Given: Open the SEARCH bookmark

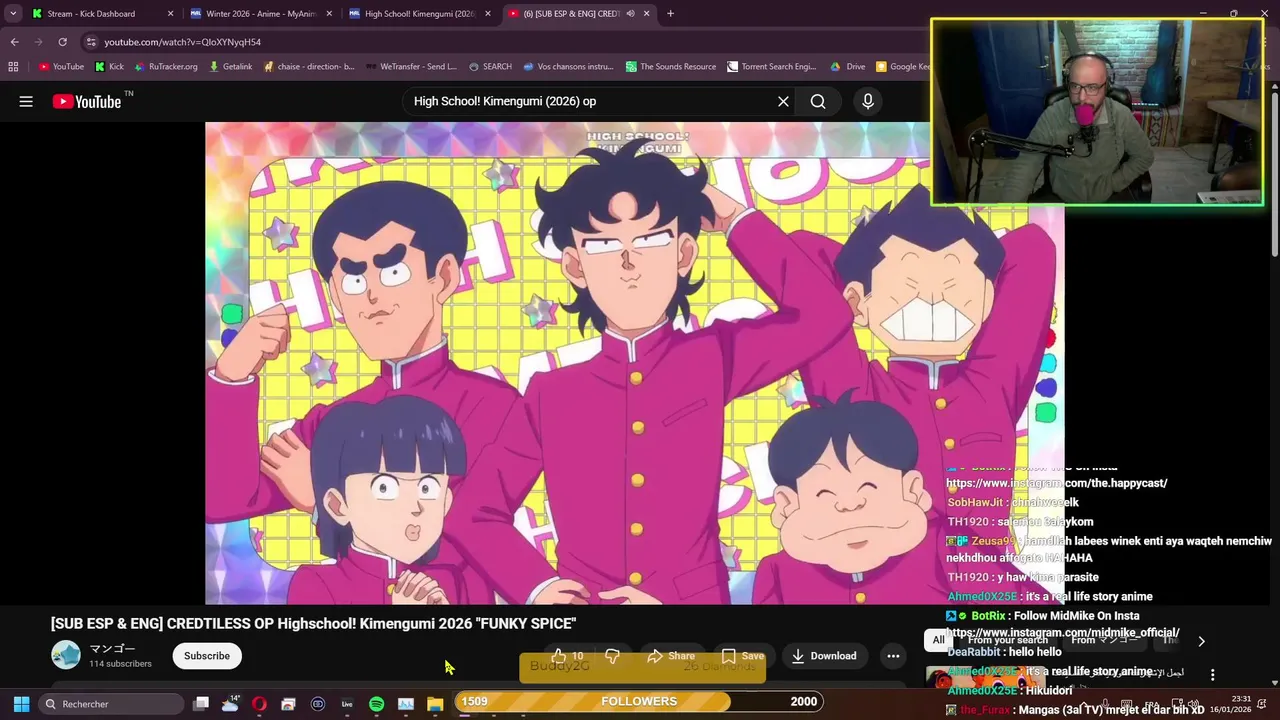Looking at the screenshot, I should pyautogui.click(x=490, y=67).
